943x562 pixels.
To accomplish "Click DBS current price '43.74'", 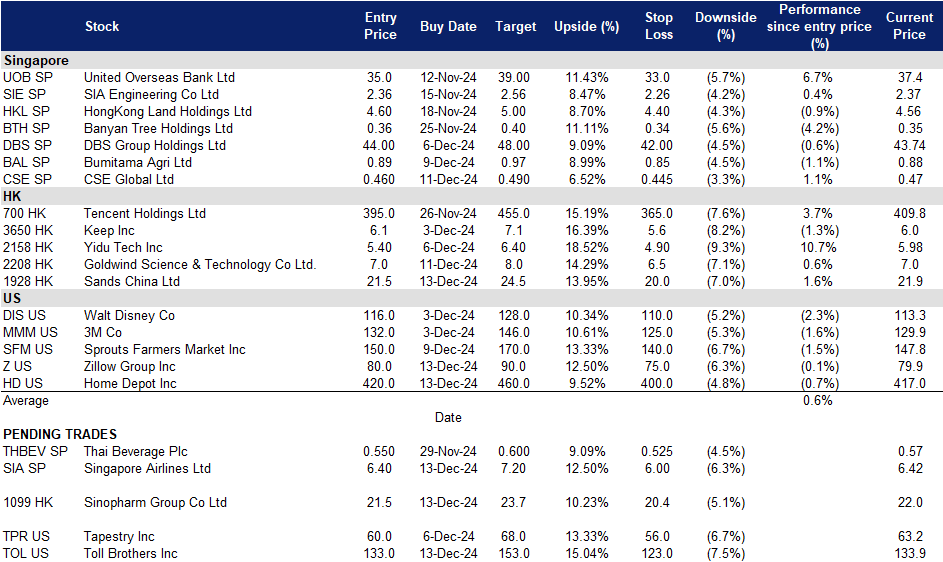I will click(x=910, y=146).
